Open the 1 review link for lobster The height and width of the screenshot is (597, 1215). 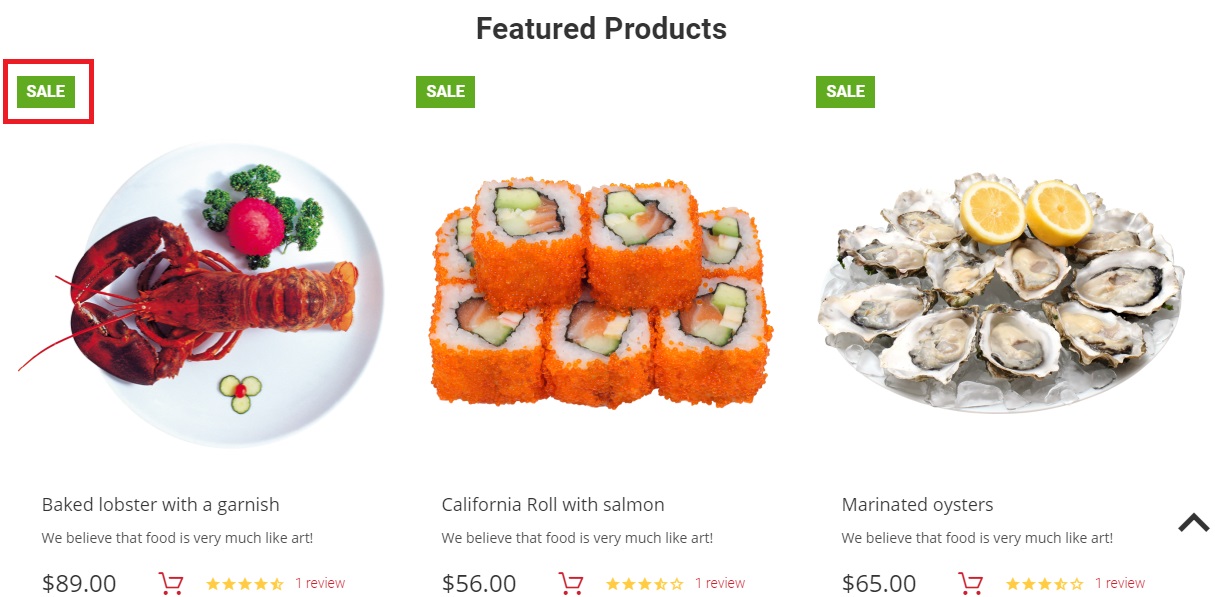320,583
